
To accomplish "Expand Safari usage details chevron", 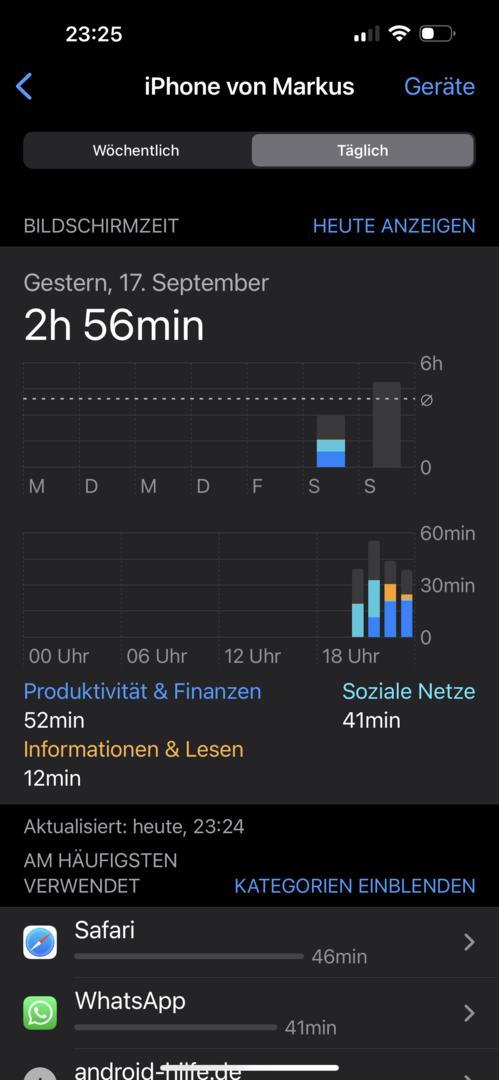I will [469, 942].
